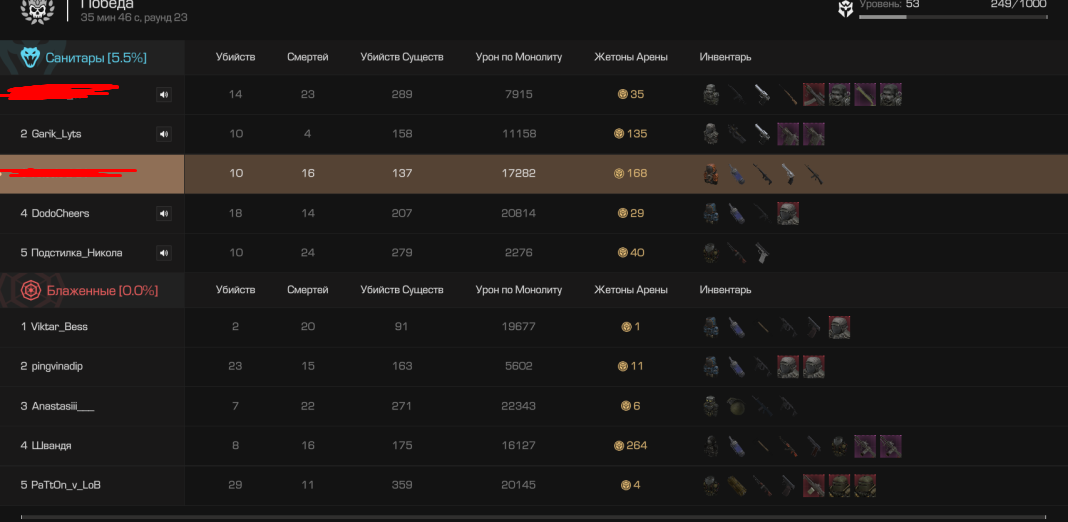1068x522 pixels.
Task: Open player PaTtOn_v_LoB row
Action: click(534, 485)
